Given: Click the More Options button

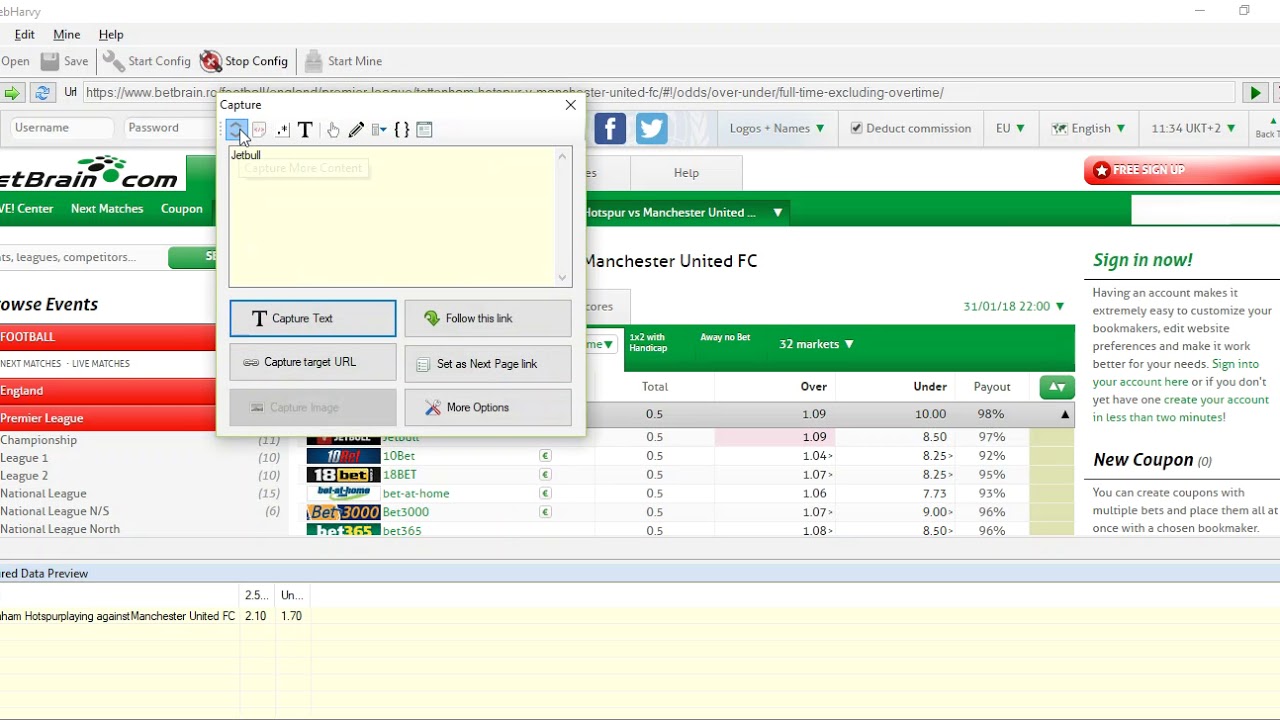Looking at the screenshot, I should (488, 407).
